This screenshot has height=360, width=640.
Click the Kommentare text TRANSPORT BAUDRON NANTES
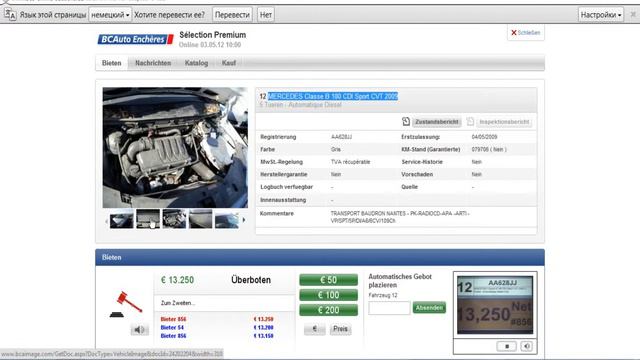point(400,217)
